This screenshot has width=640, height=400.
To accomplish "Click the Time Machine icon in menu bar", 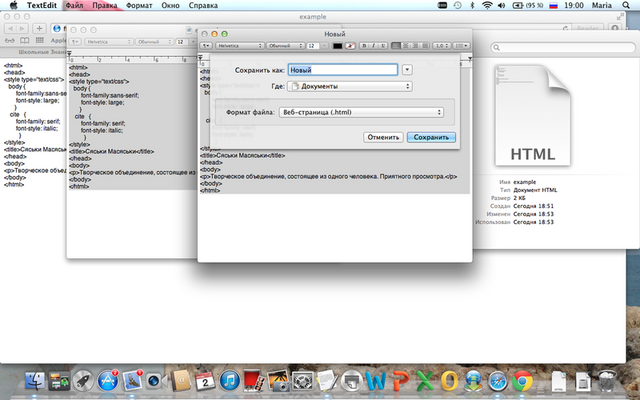I will point(458,5).
